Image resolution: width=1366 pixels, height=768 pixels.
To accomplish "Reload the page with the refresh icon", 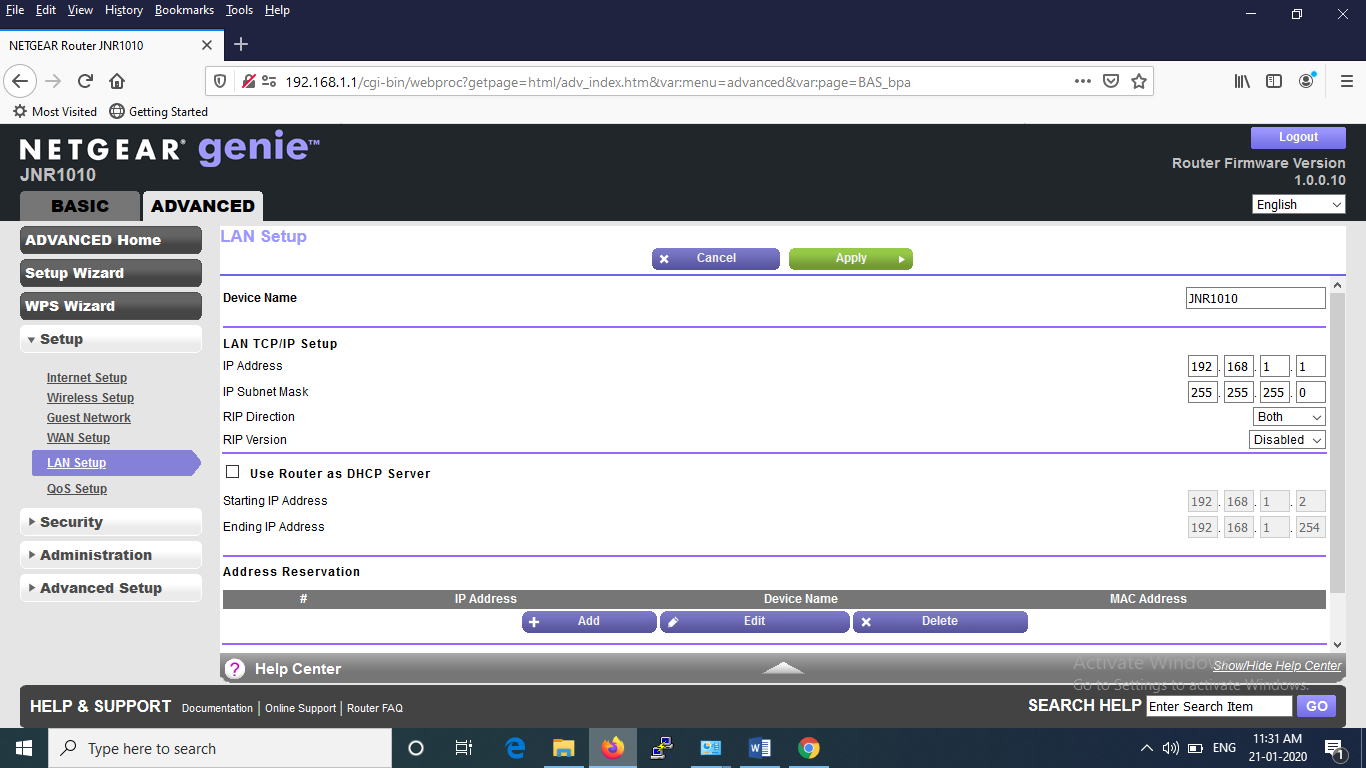I will [86, 81].
